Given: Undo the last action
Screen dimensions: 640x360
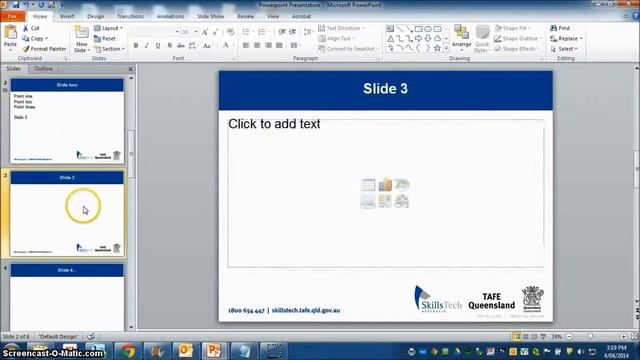Looking at the screenshot, I should (27, 5).
